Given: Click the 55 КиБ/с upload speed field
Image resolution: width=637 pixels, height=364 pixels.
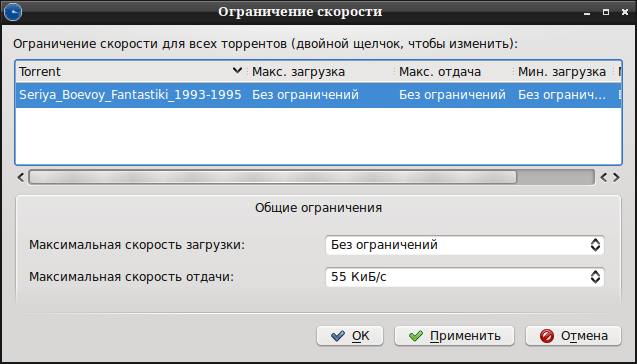Looking at the screenshot, I should pos(465,277).
